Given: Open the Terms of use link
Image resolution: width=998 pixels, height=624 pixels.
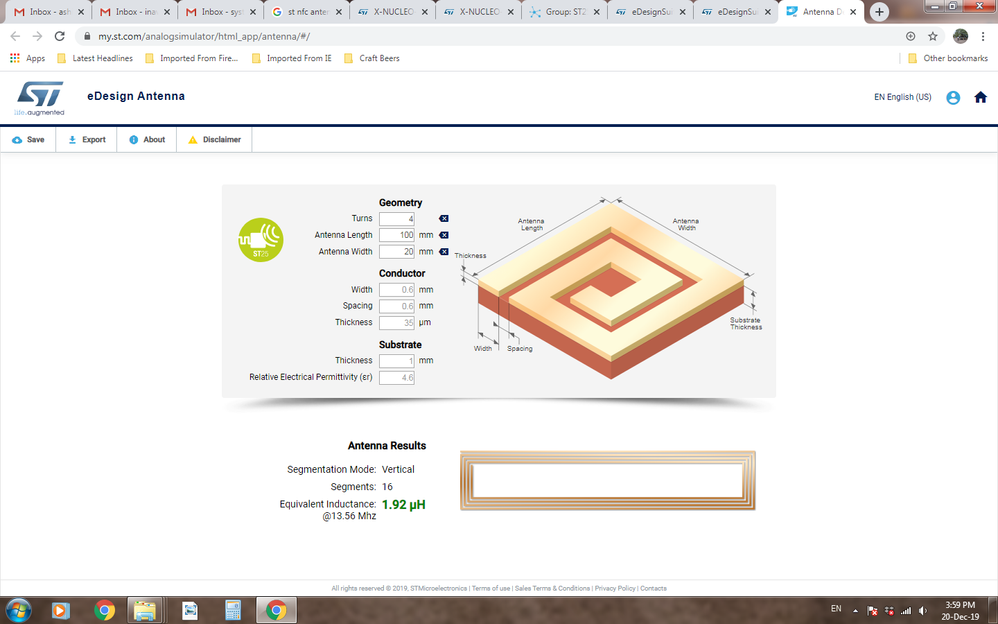Looking at the screenshot, I should click(x=491, y=588).
